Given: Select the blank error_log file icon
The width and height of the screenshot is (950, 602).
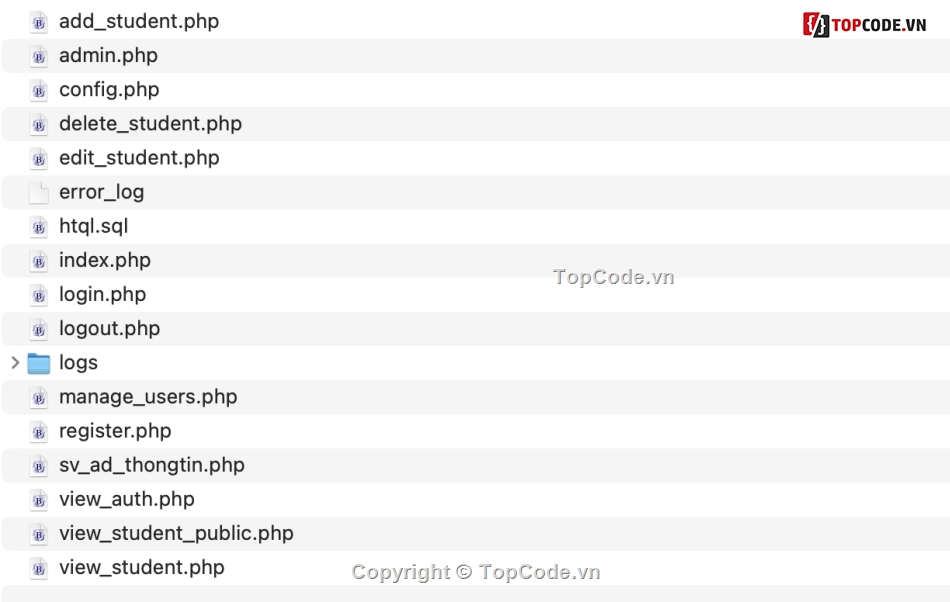Looking at the screenshot, I should (39, 193).
